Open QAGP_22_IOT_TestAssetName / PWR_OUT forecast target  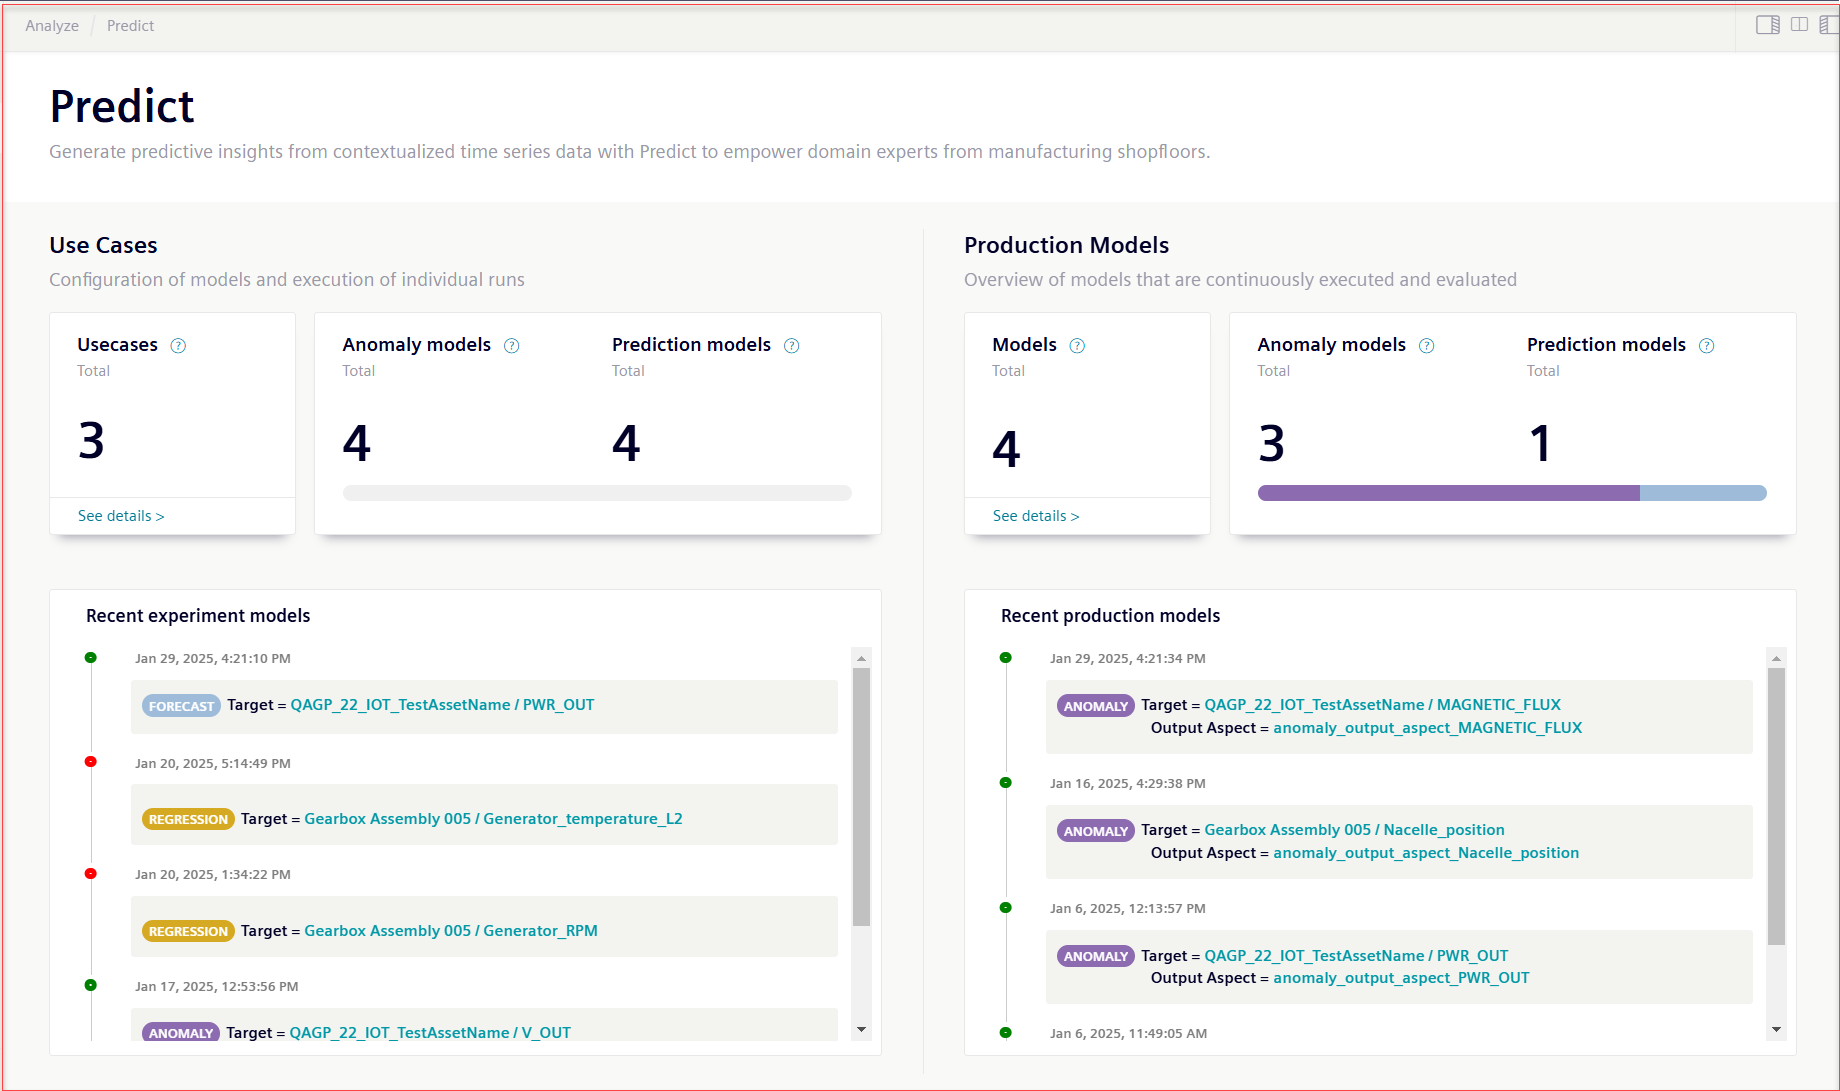pyautogui.click(x=442, y=705)
